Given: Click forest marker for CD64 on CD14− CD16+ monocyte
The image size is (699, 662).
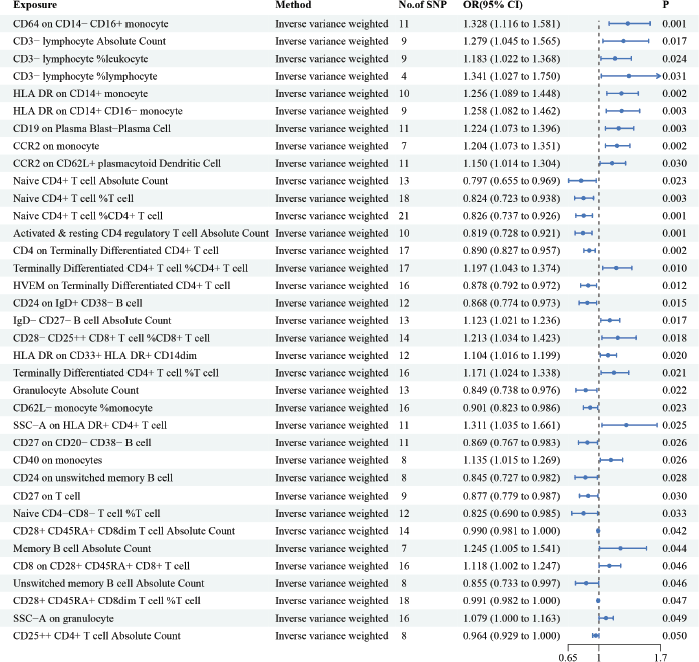Looking at the screenshot, I should click(x=628, y=24).
